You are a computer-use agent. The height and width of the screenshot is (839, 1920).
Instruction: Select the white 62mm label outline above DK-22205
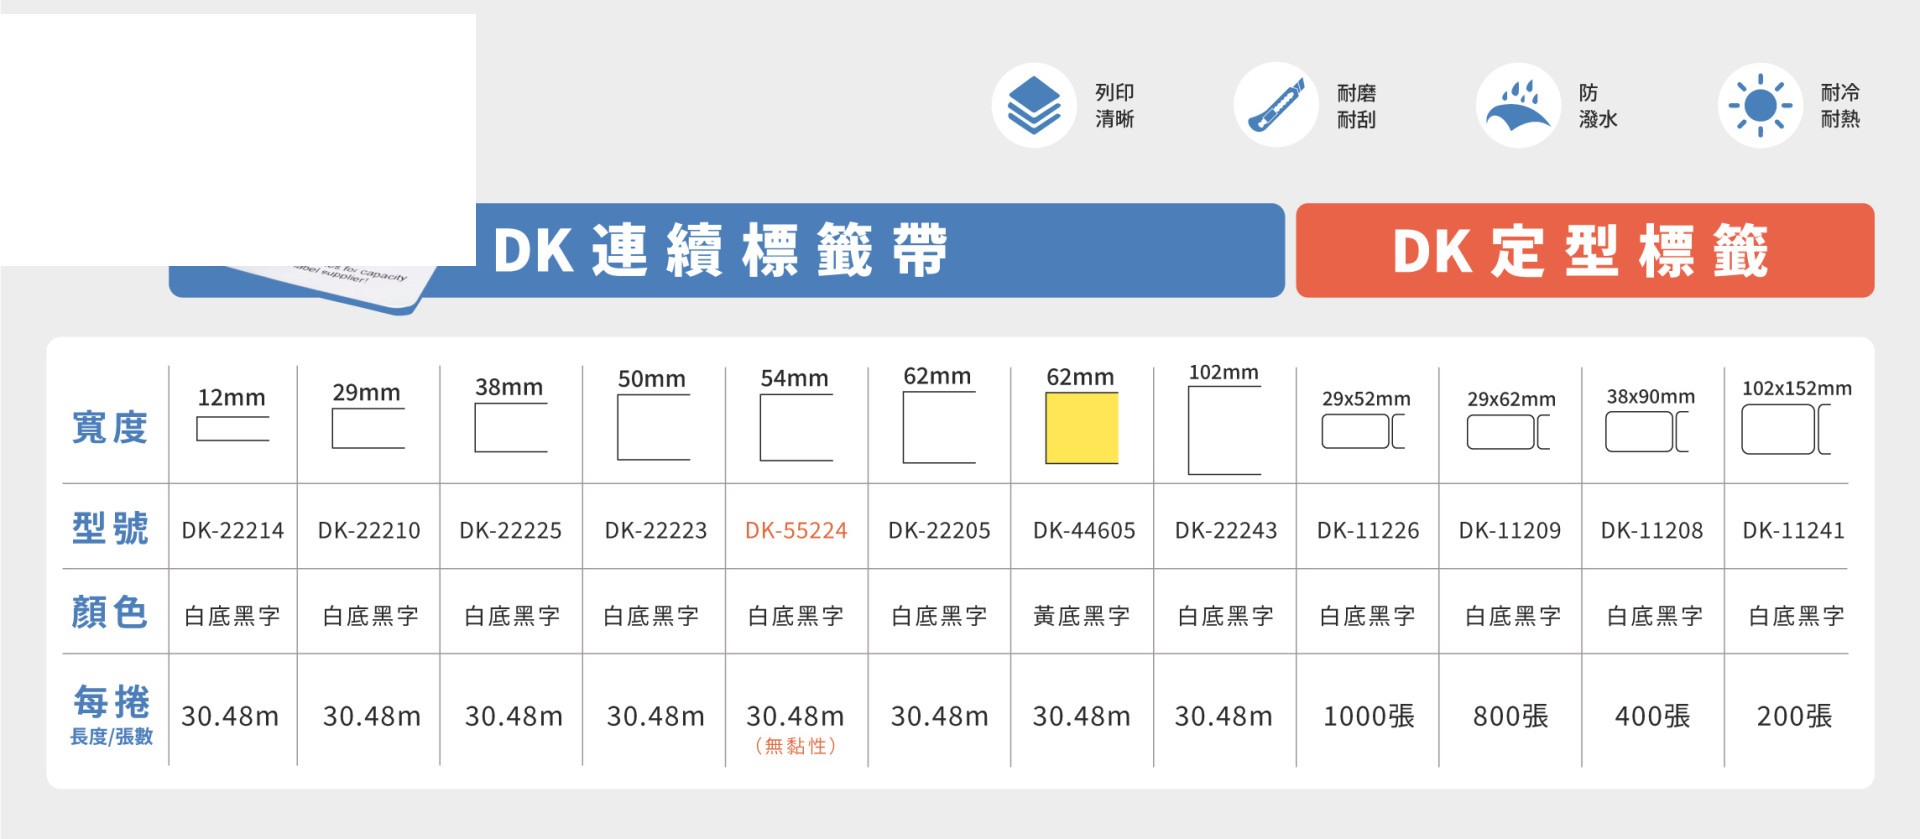pyautogui.click(x=939, y=427)
